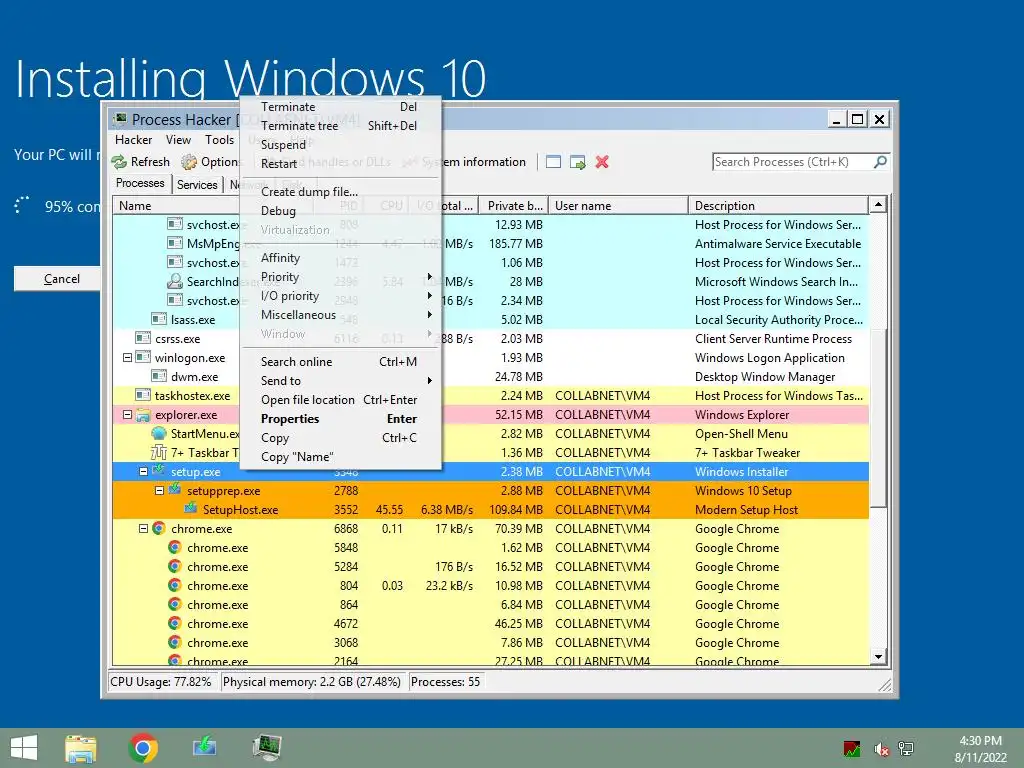1024x768 pixels.
Task: Choose Search online menu entry
Action: click(x=340, y=362)
